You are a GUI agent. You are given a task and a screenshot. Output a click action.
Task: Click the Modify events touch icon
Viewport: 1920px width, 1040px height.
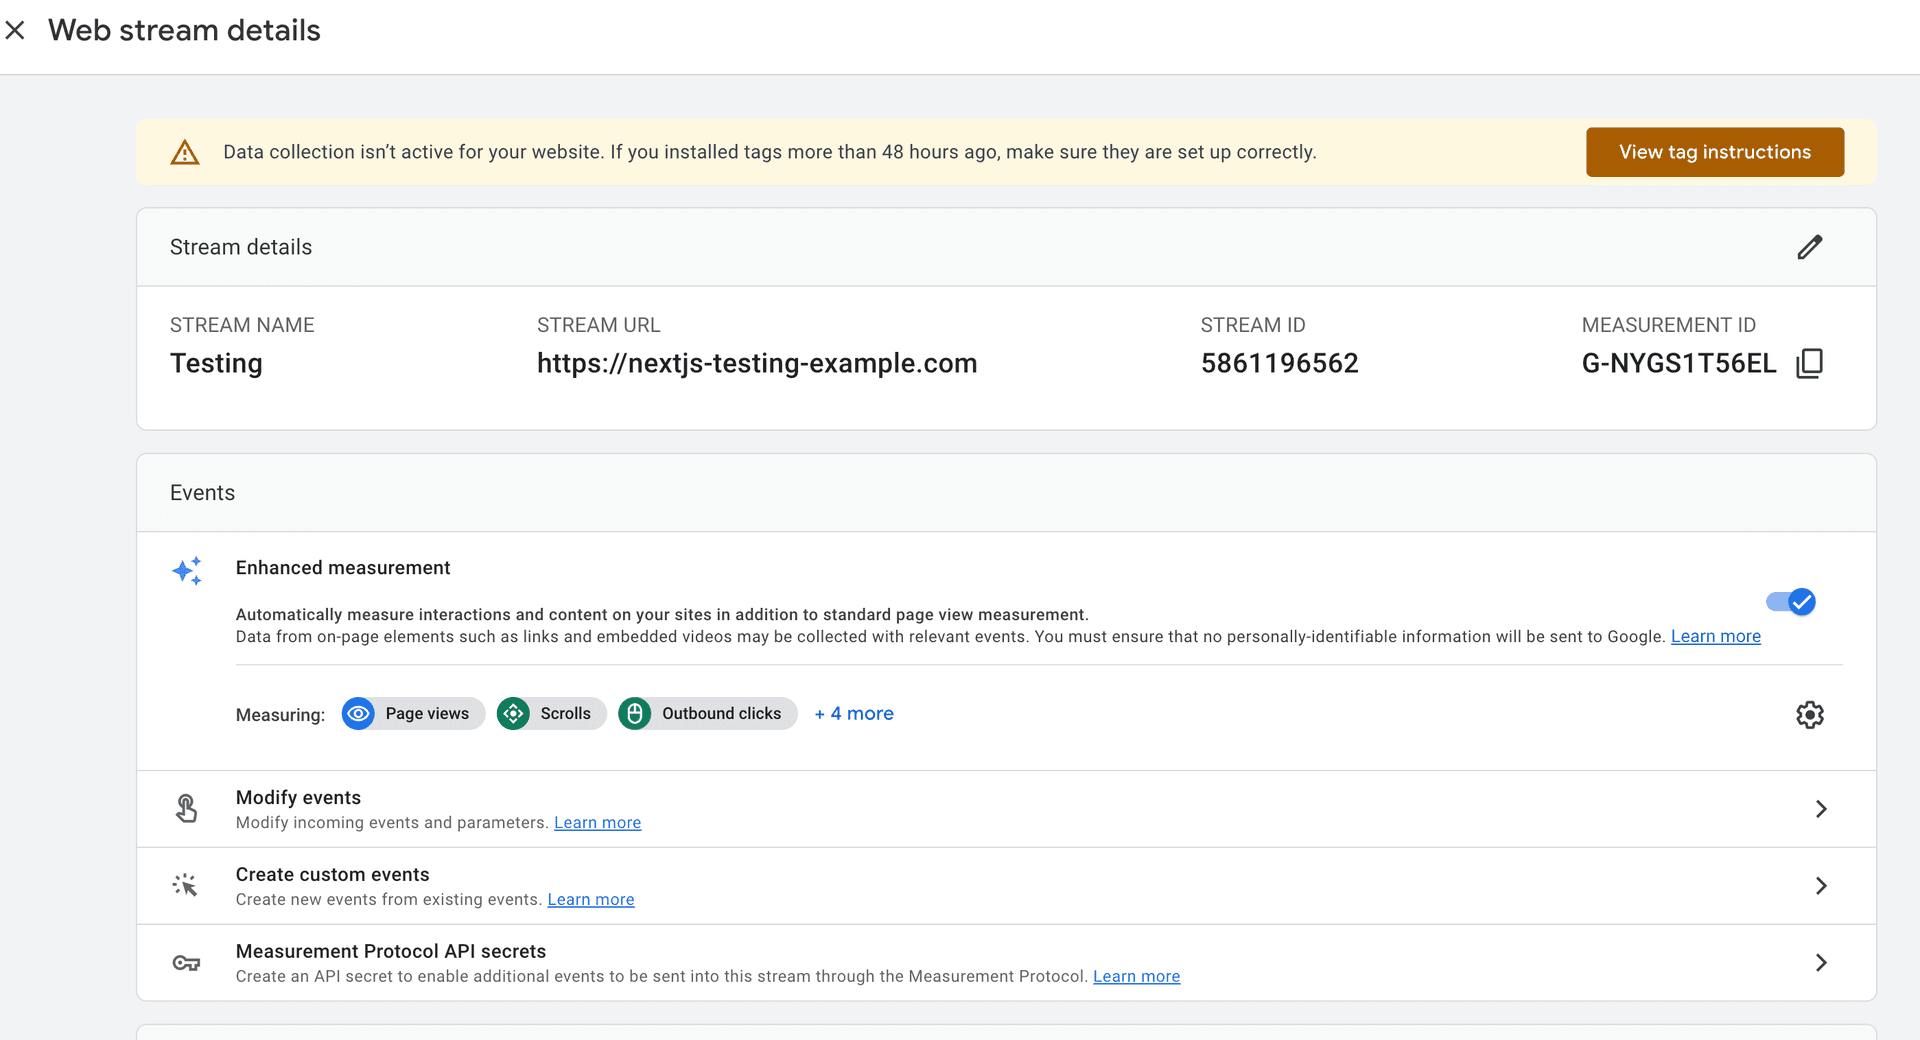pos(187,808)
